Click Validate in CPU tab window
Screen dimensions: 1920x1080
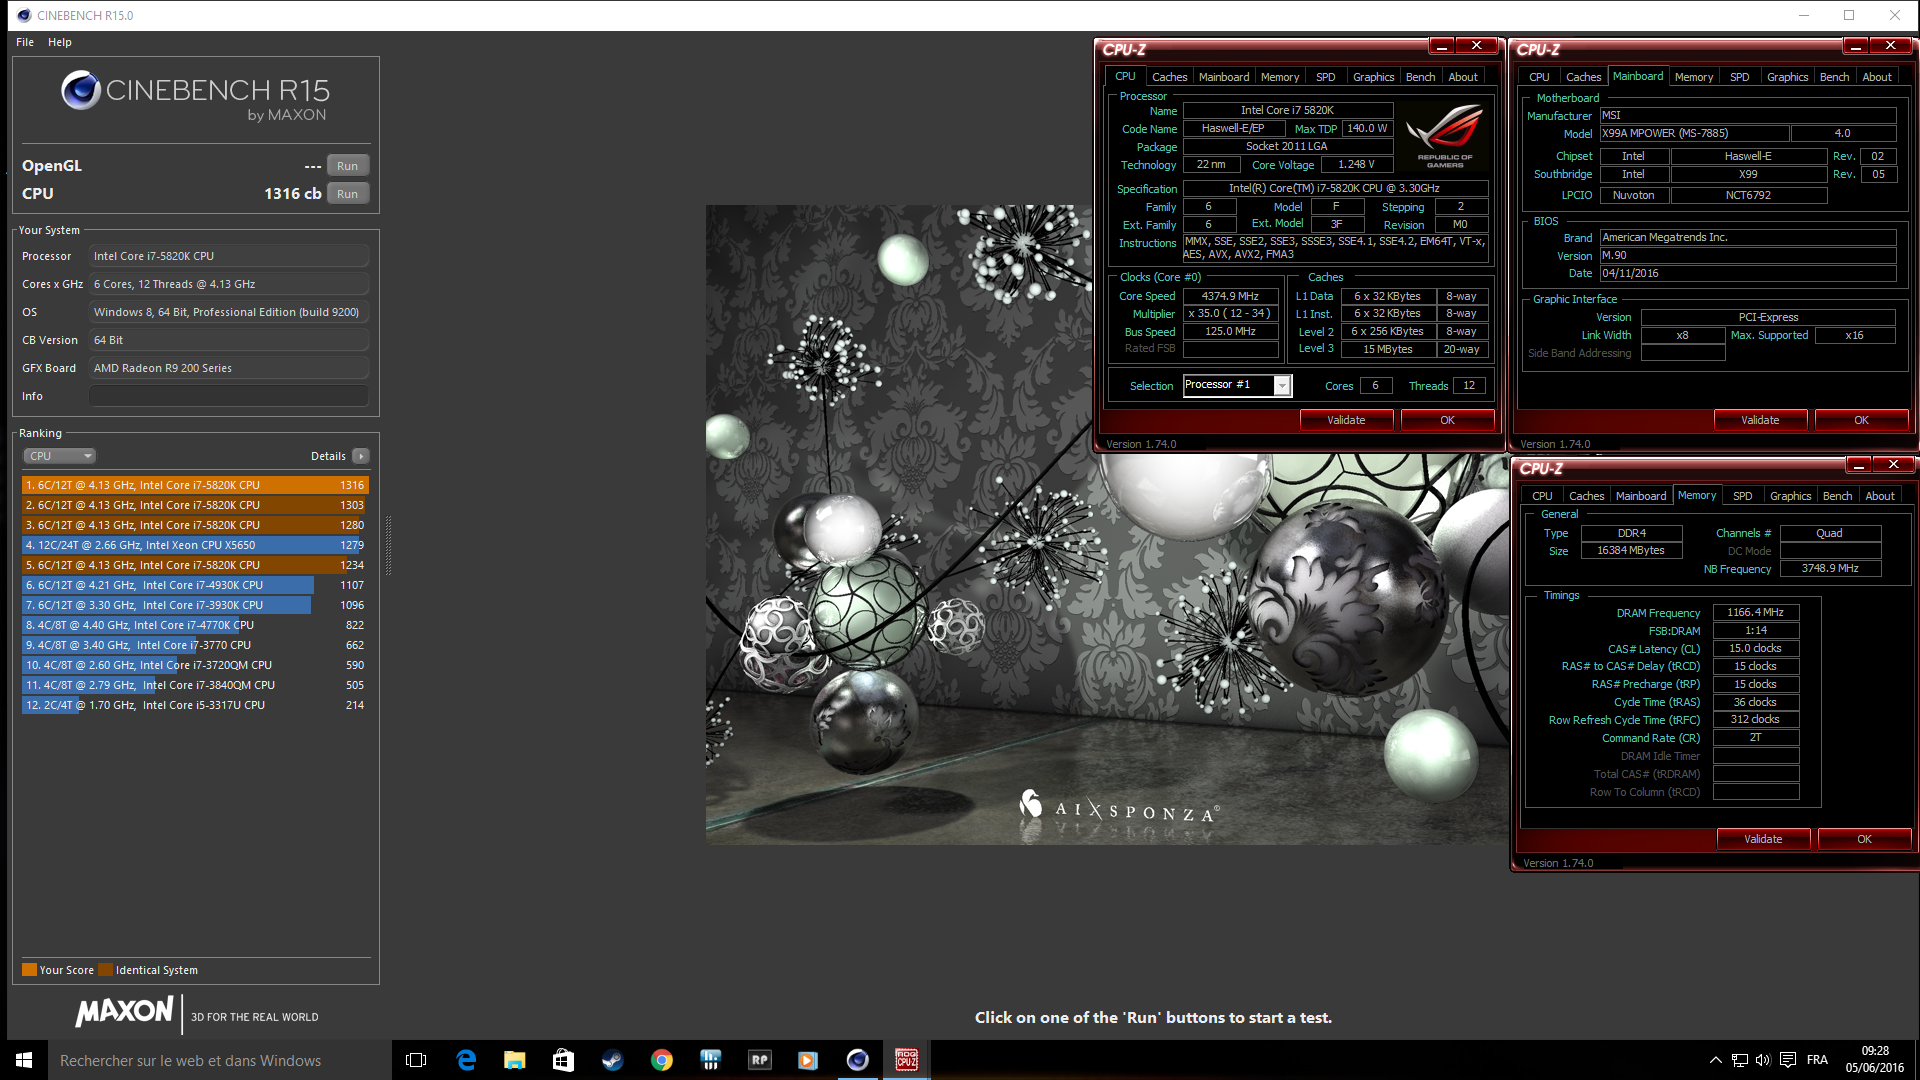pyautogui.click(x=1346, y=420)
